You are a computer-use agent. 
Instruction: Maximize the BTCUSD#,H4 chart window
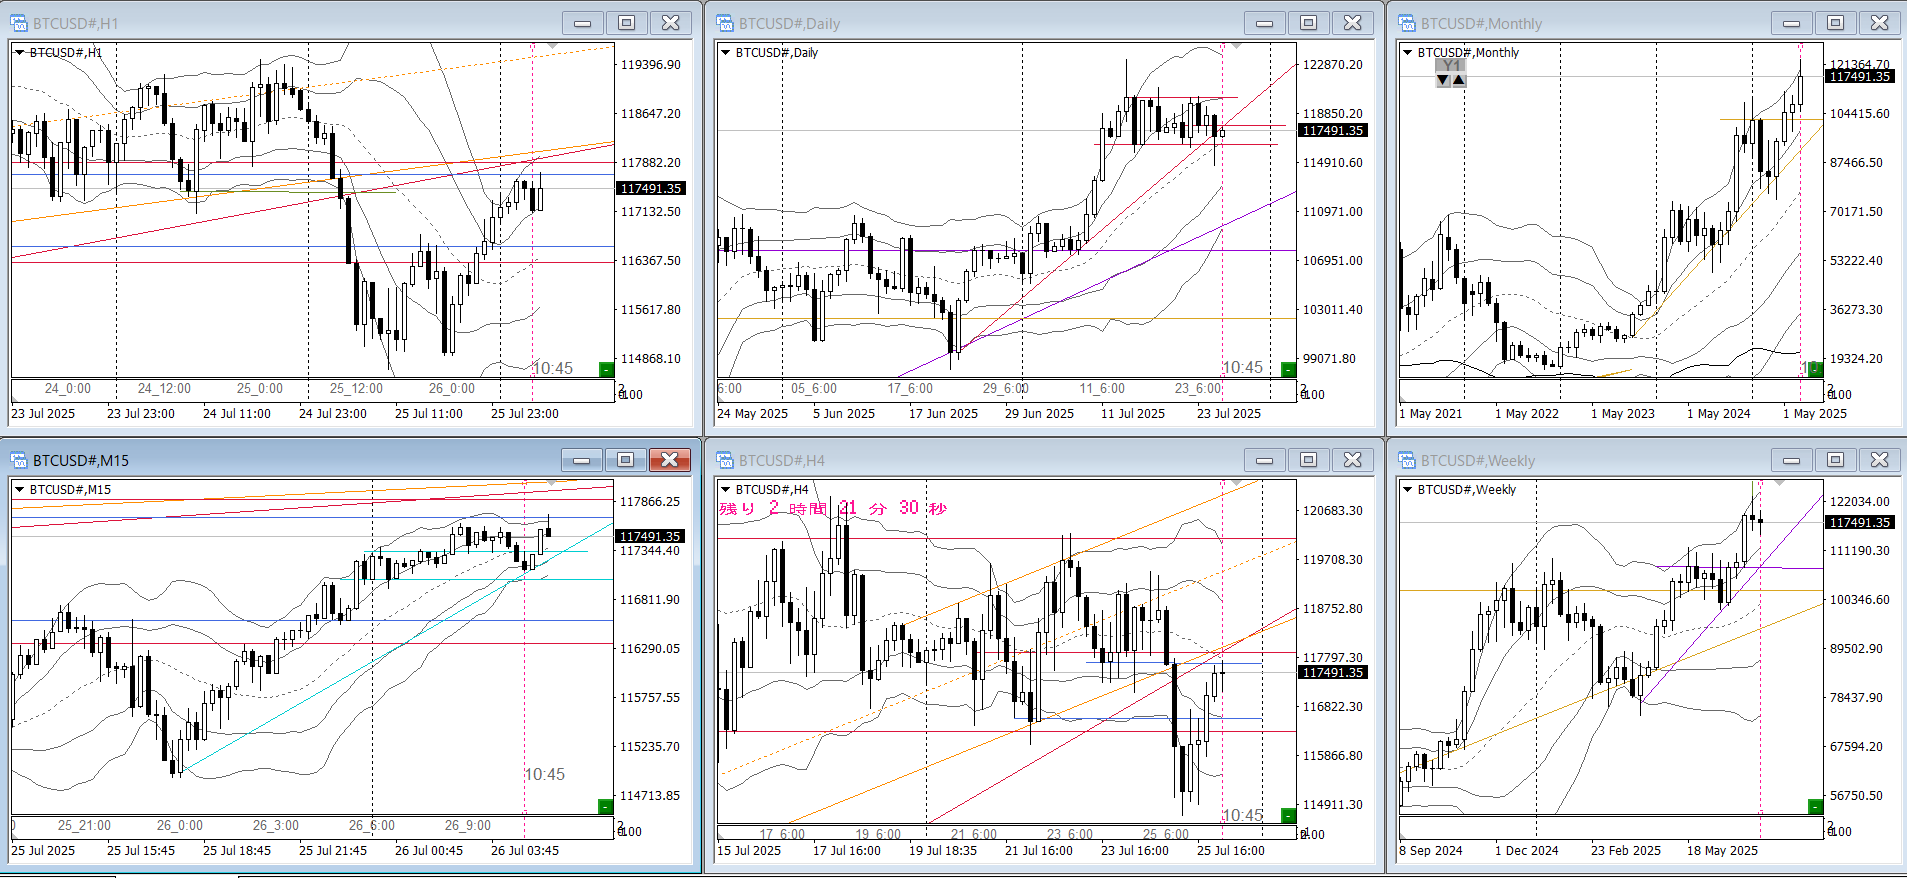pos(1309,460)
